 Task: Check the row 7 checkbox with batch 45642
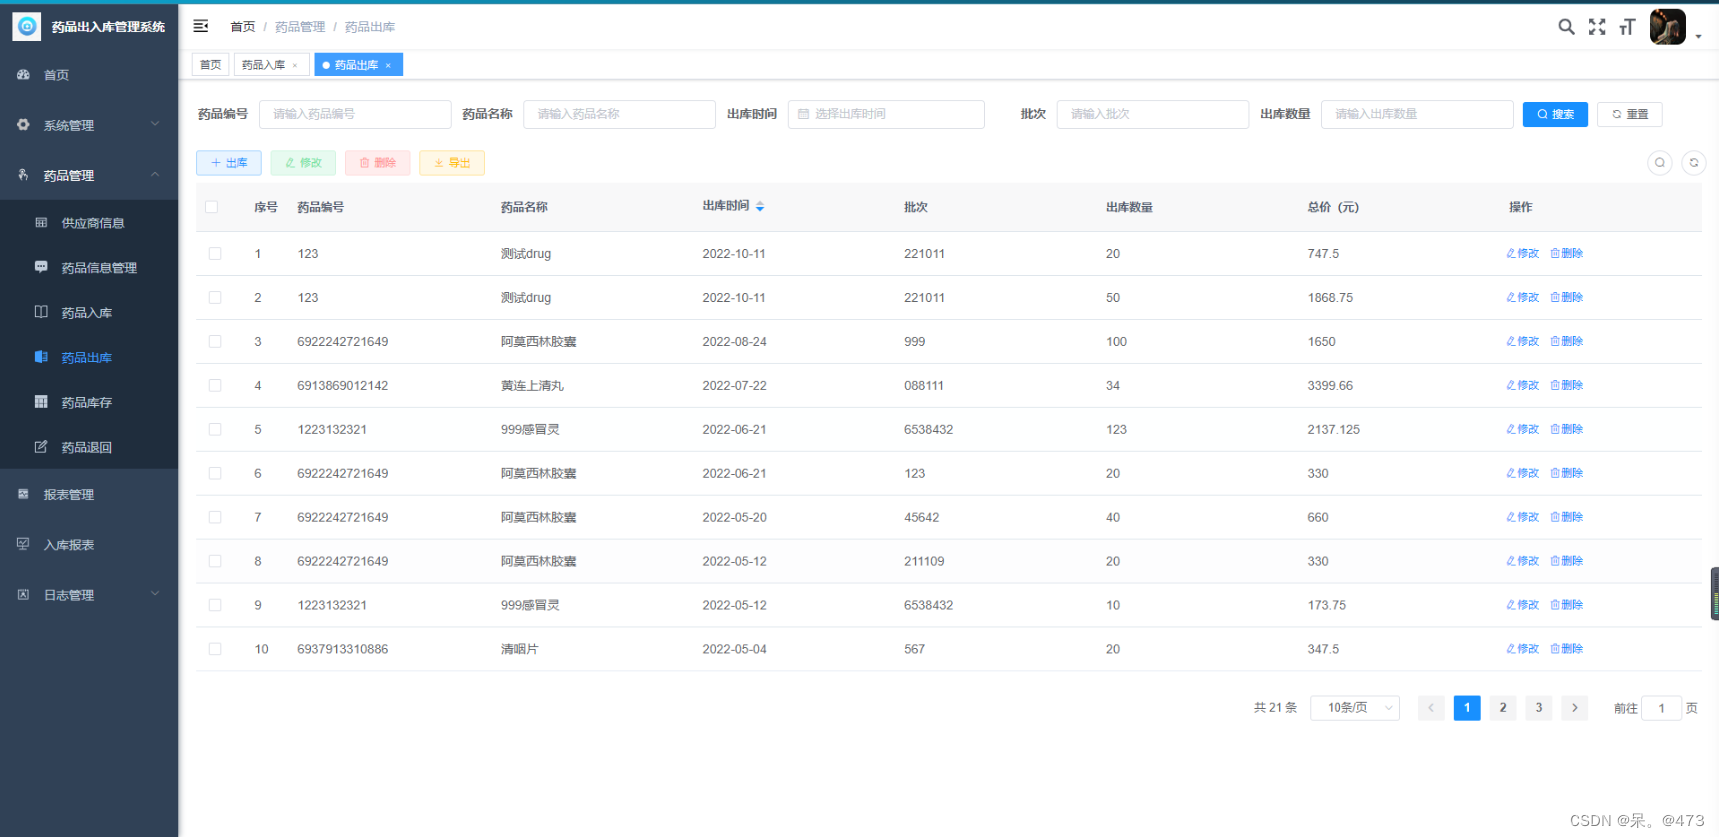[215, 518]
